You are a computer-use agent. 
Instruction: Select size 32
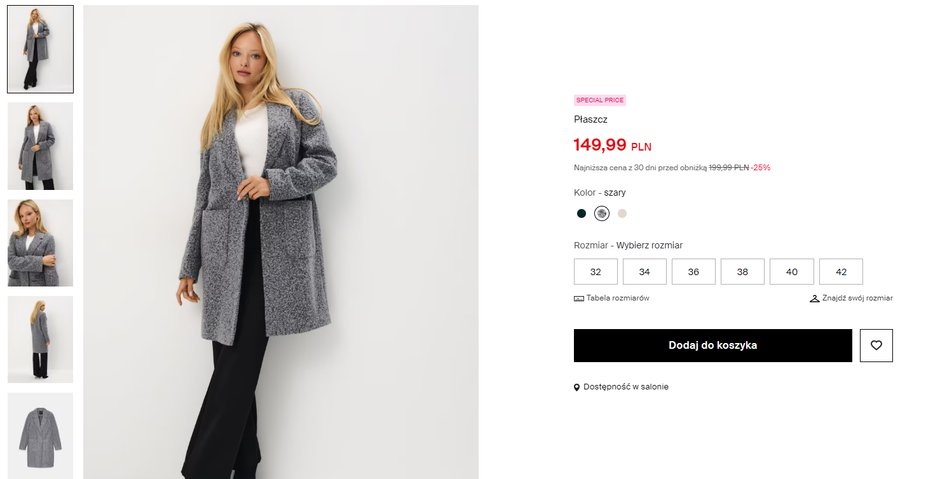click(596, 272)
